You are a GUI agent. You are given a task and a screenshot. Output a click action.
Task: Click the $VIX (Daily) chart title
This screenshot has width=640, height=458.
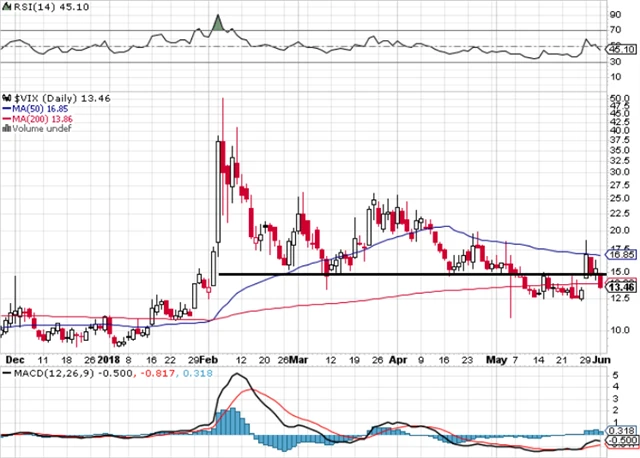pos(42,99)
